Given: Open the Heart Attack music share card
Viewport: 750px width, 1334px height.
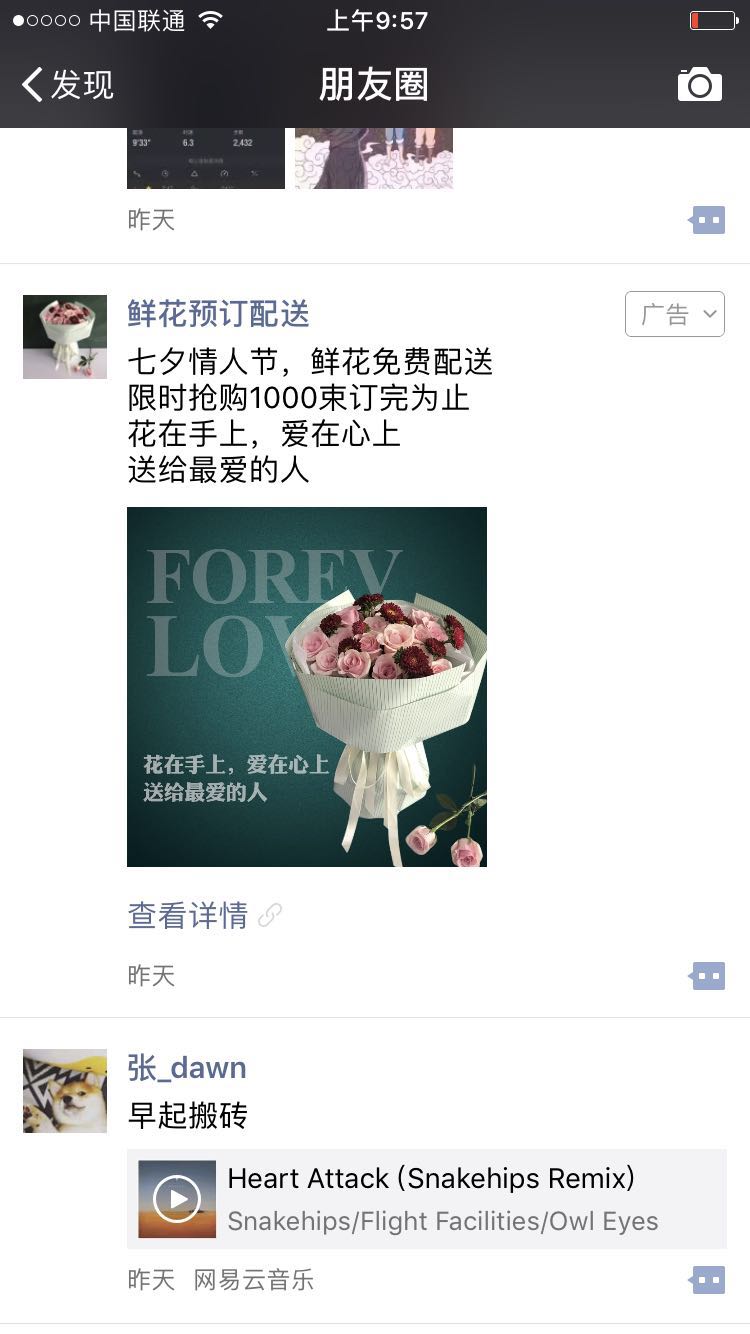Looking at the screenshot, I should pos(427,1199).
